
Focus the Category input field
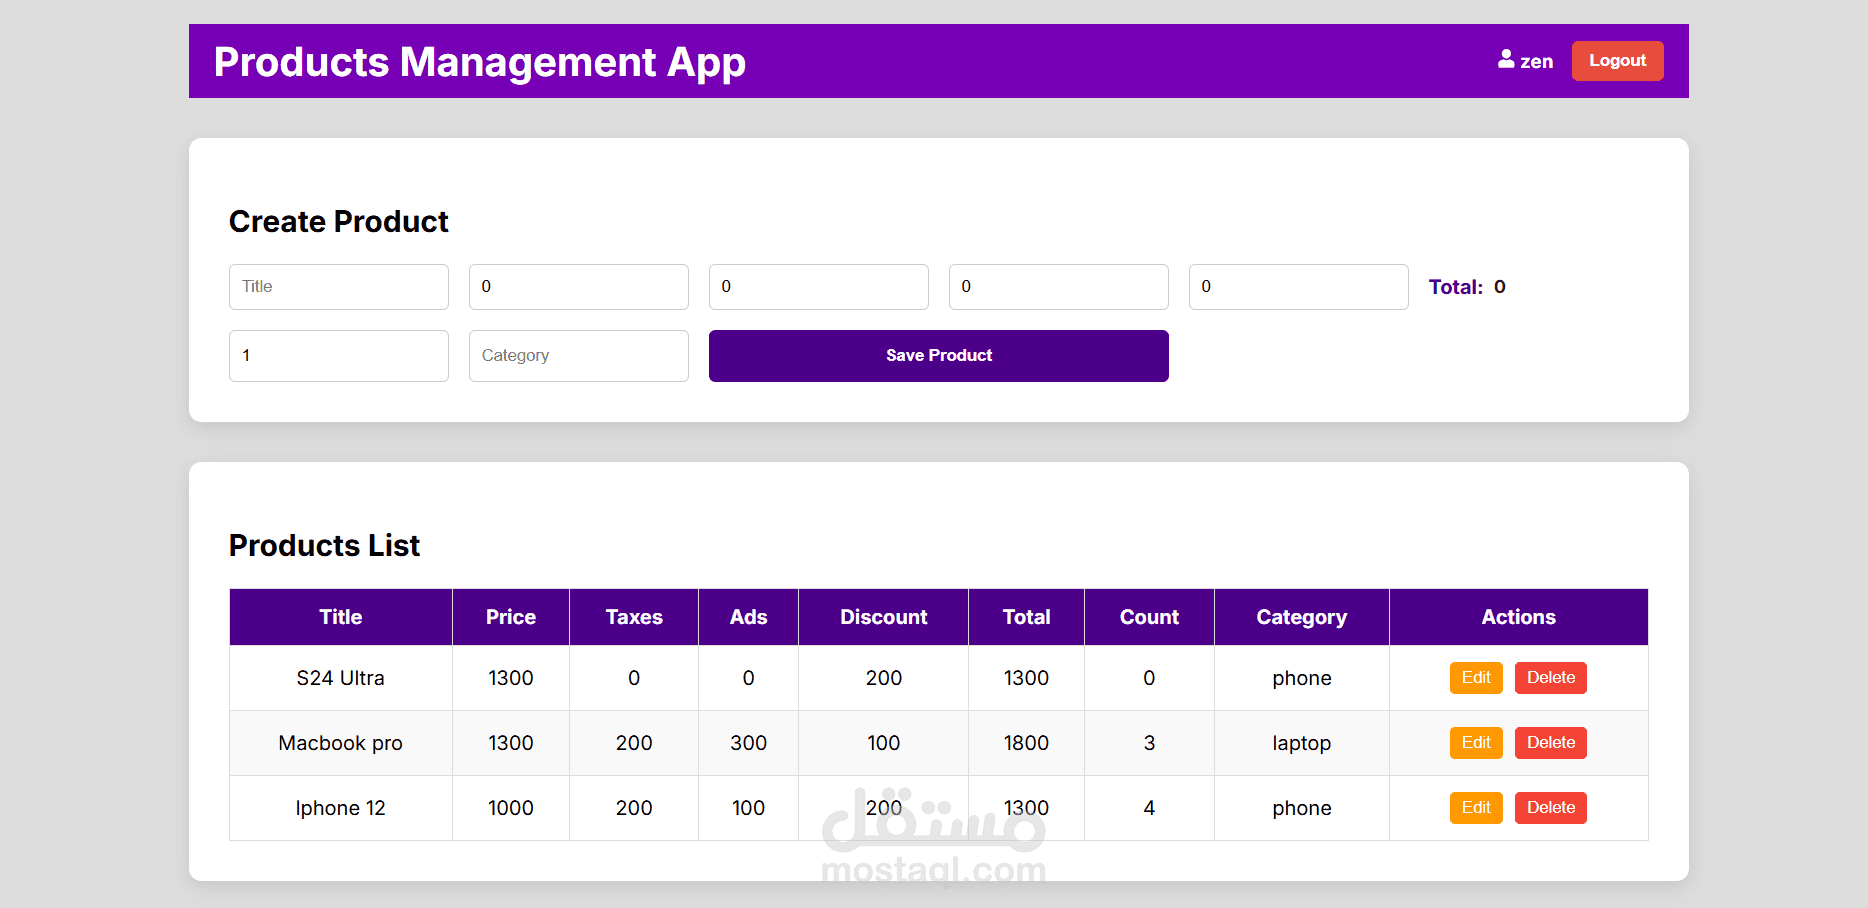coord(579,356)
